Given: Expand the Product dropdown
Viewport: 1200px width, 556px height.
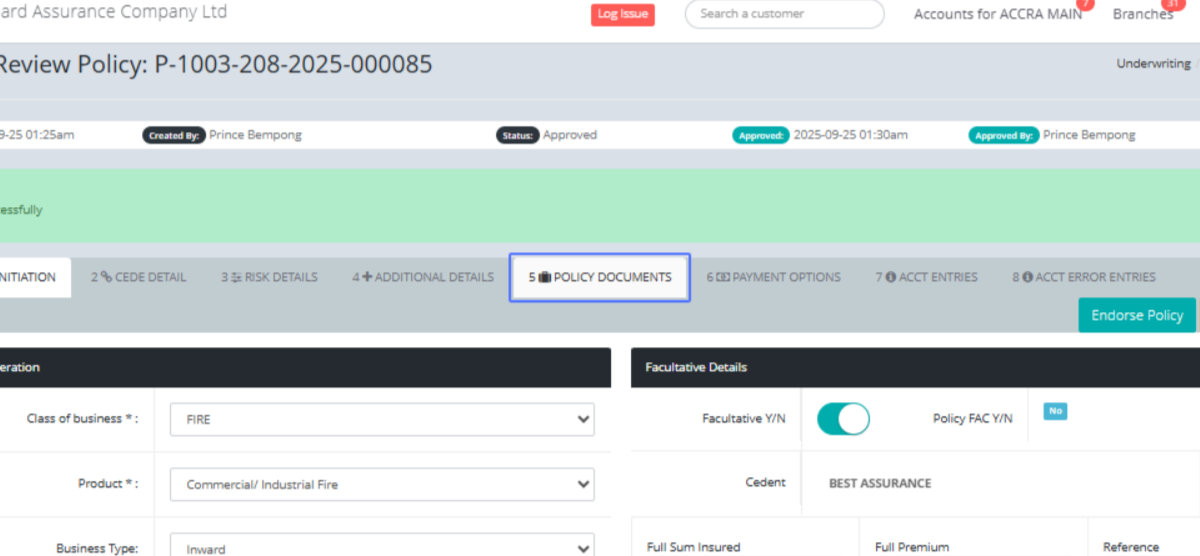Looking at the screenshot, I should (x=382, y=484).
